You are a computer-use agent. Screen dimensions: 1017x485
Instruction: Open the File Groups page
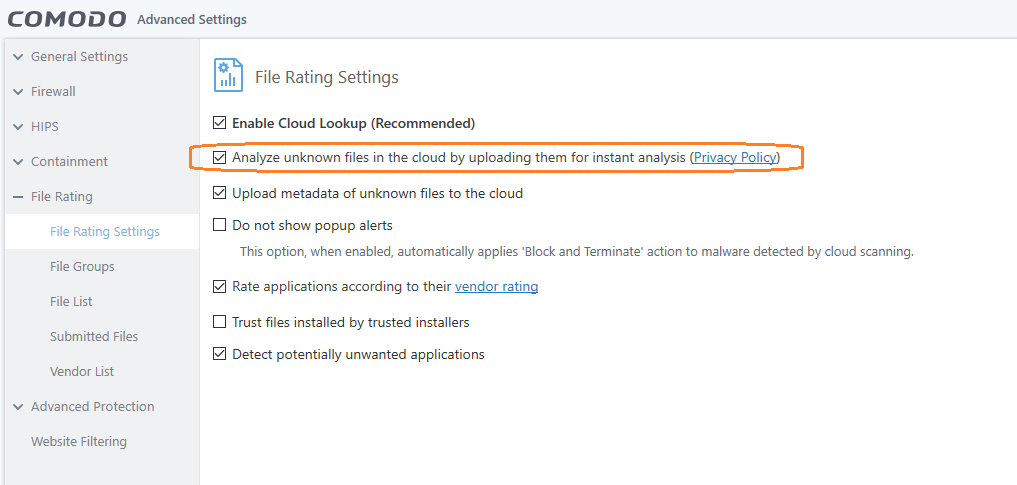pyautogui.click(x=82, y=267)
